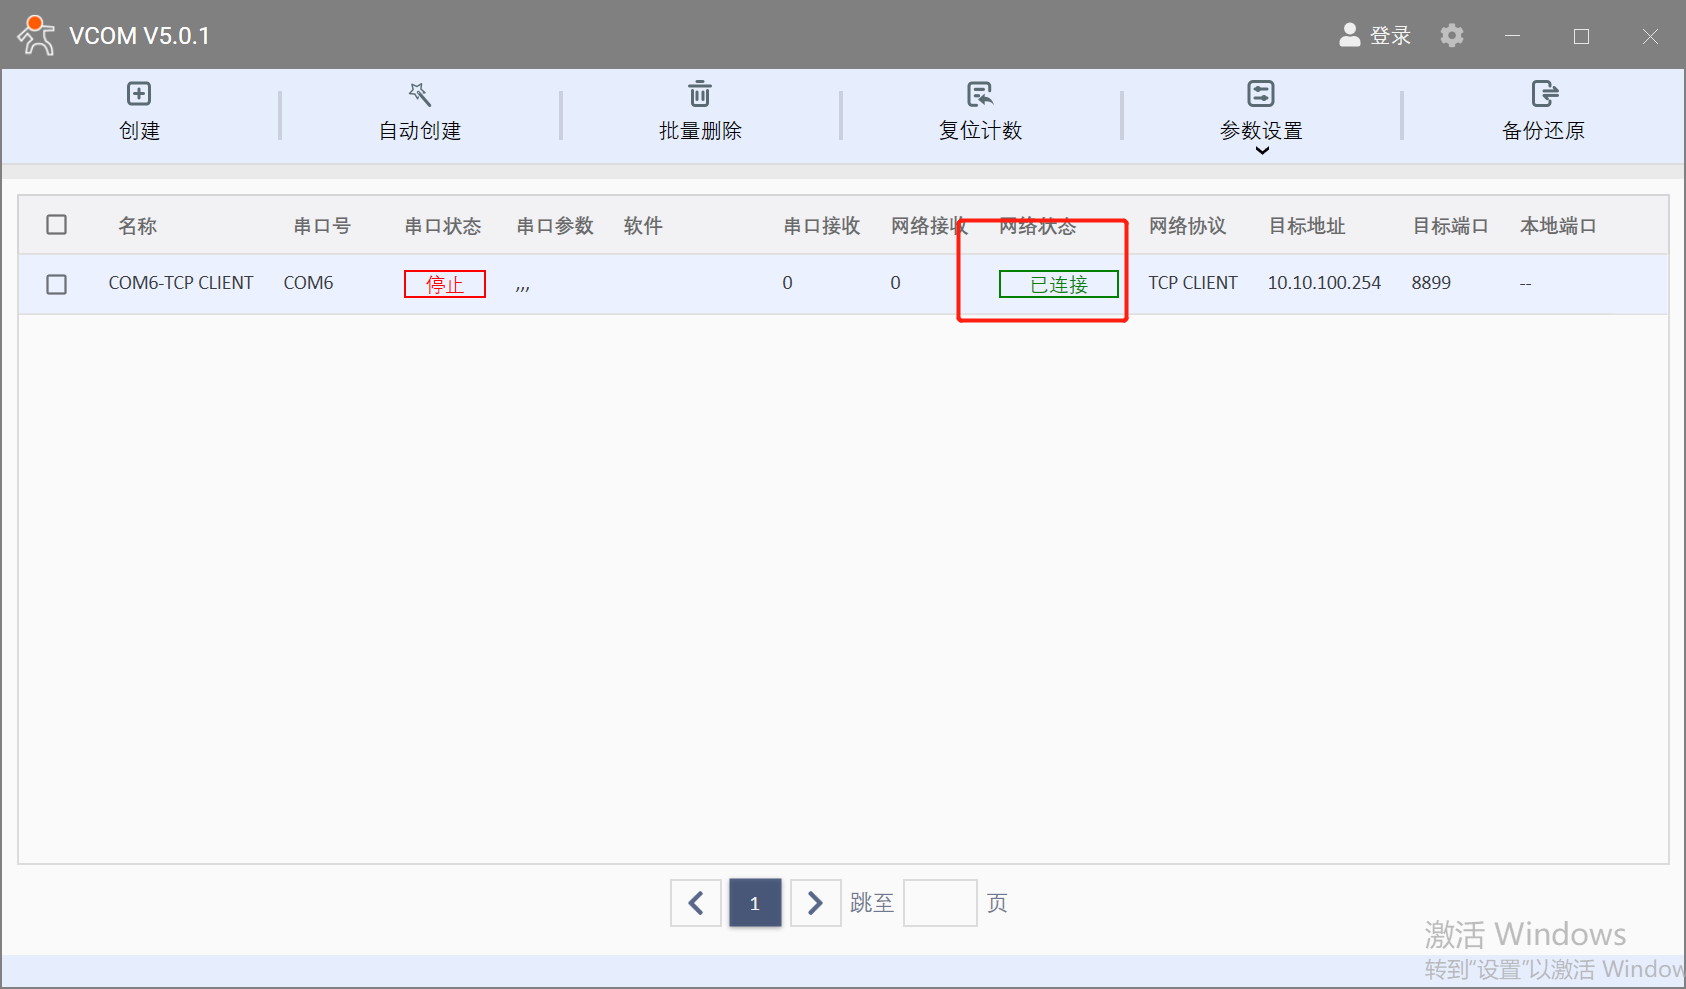
Task: Toggle the select-all checkbox in table header
Action: click(57, 225)
